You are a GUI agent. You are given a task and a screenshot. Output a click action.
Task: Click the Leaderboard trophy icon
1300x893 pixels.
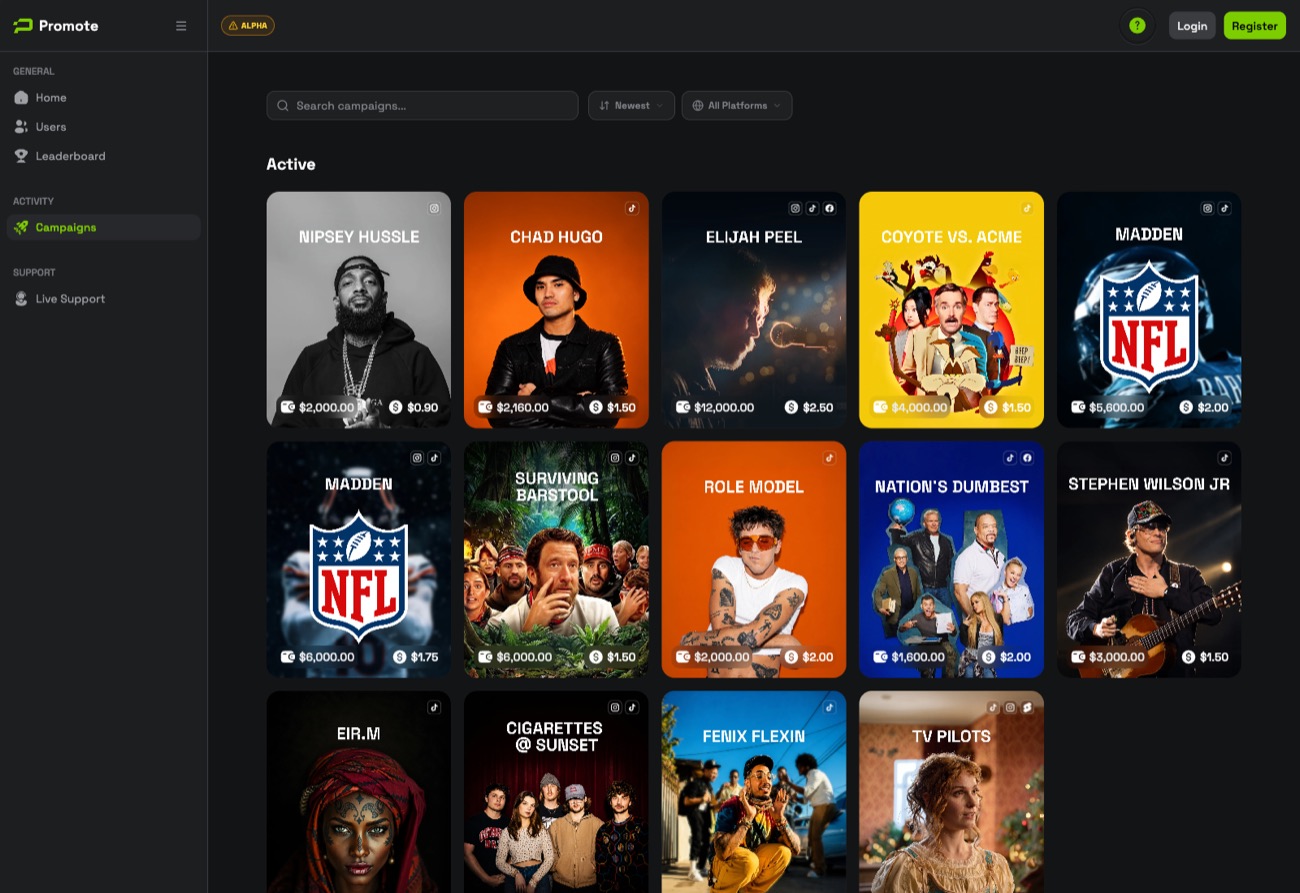[x=21, y=156]
